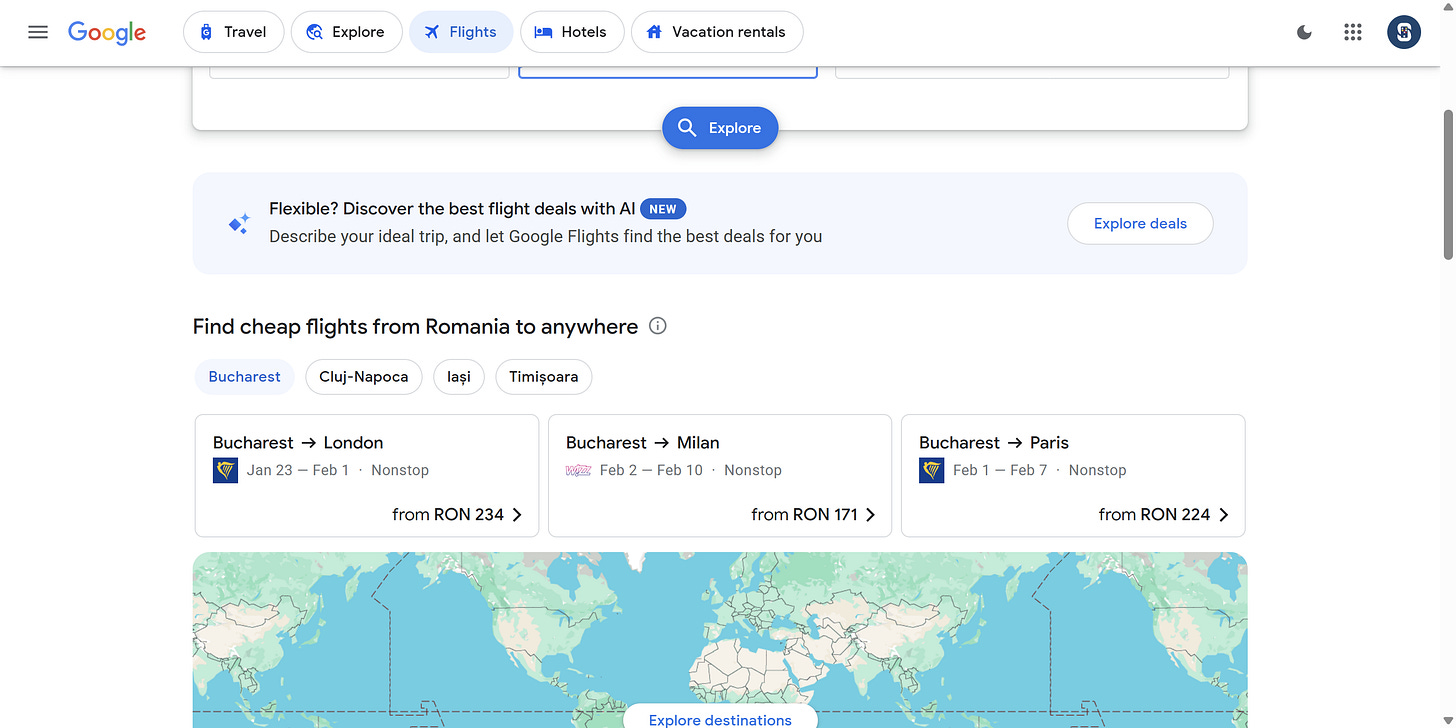Click the Google logo
This screenshot has width=1456, height=728.
[x=107, y=32]
